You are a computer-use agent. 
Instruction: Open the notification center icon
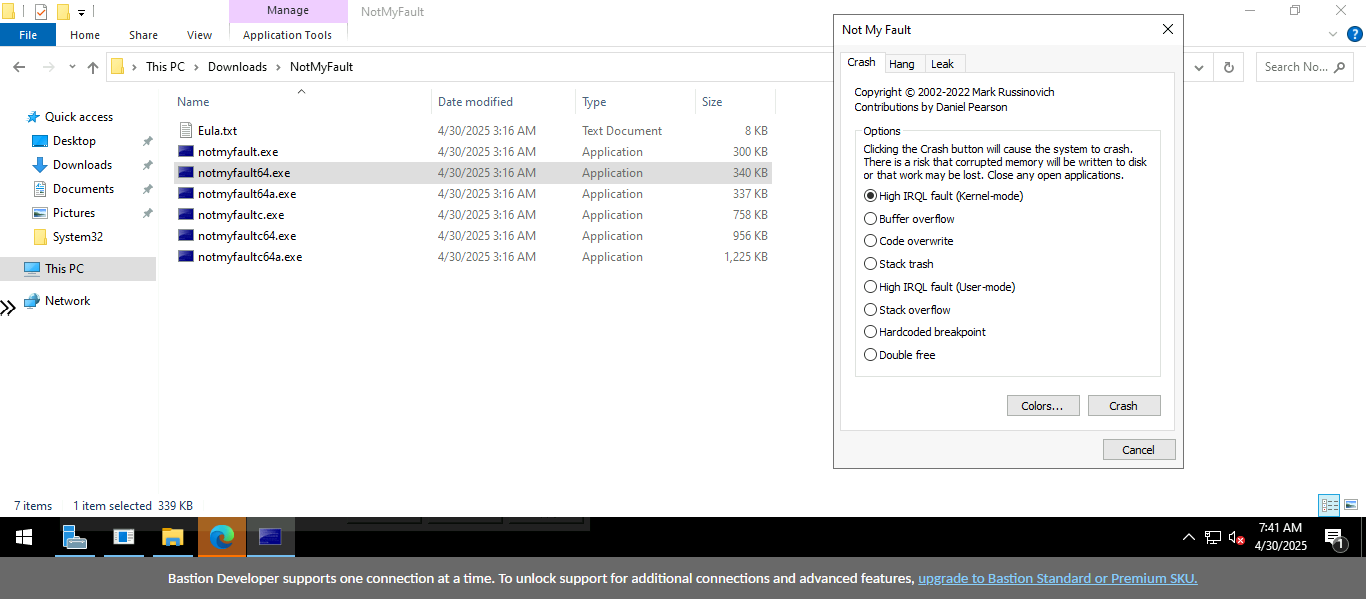click(1334, 538)
